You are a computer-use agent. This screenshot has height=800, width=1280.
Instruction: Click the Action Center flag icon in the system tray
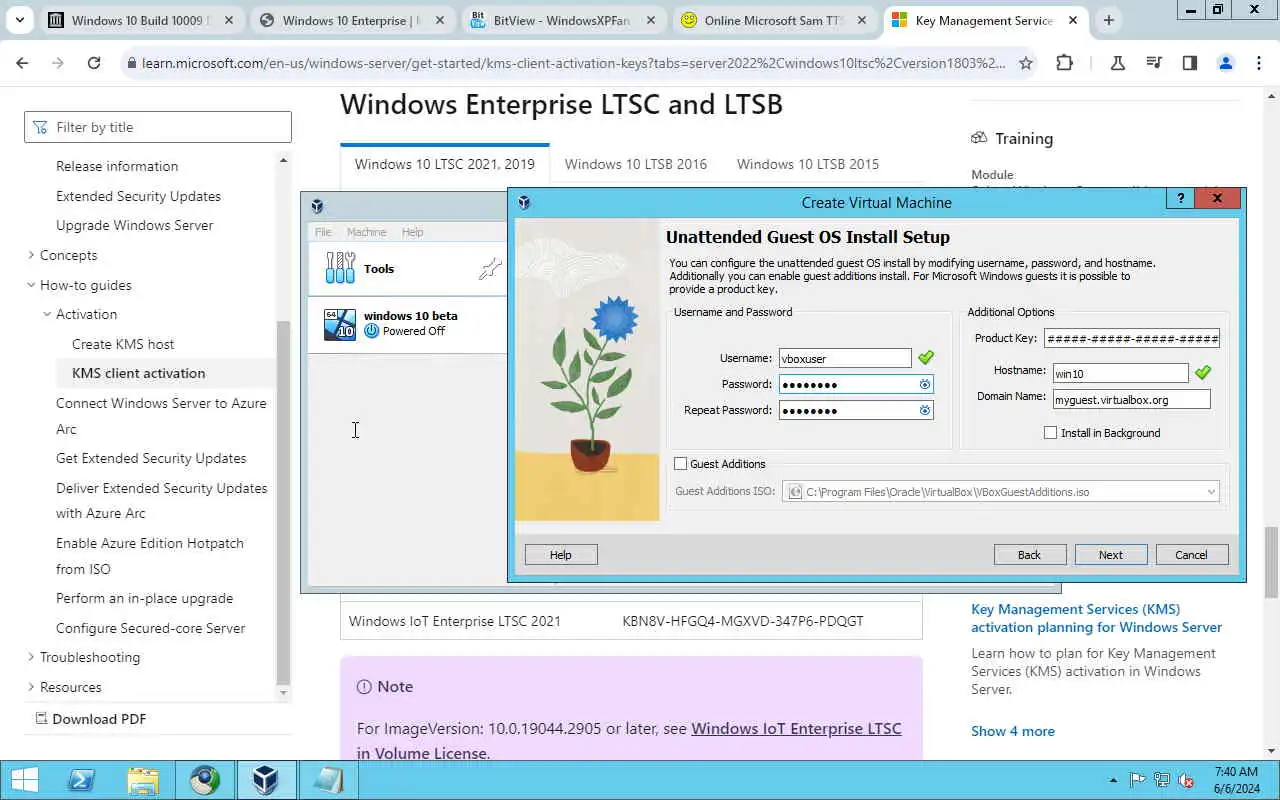1138,780
